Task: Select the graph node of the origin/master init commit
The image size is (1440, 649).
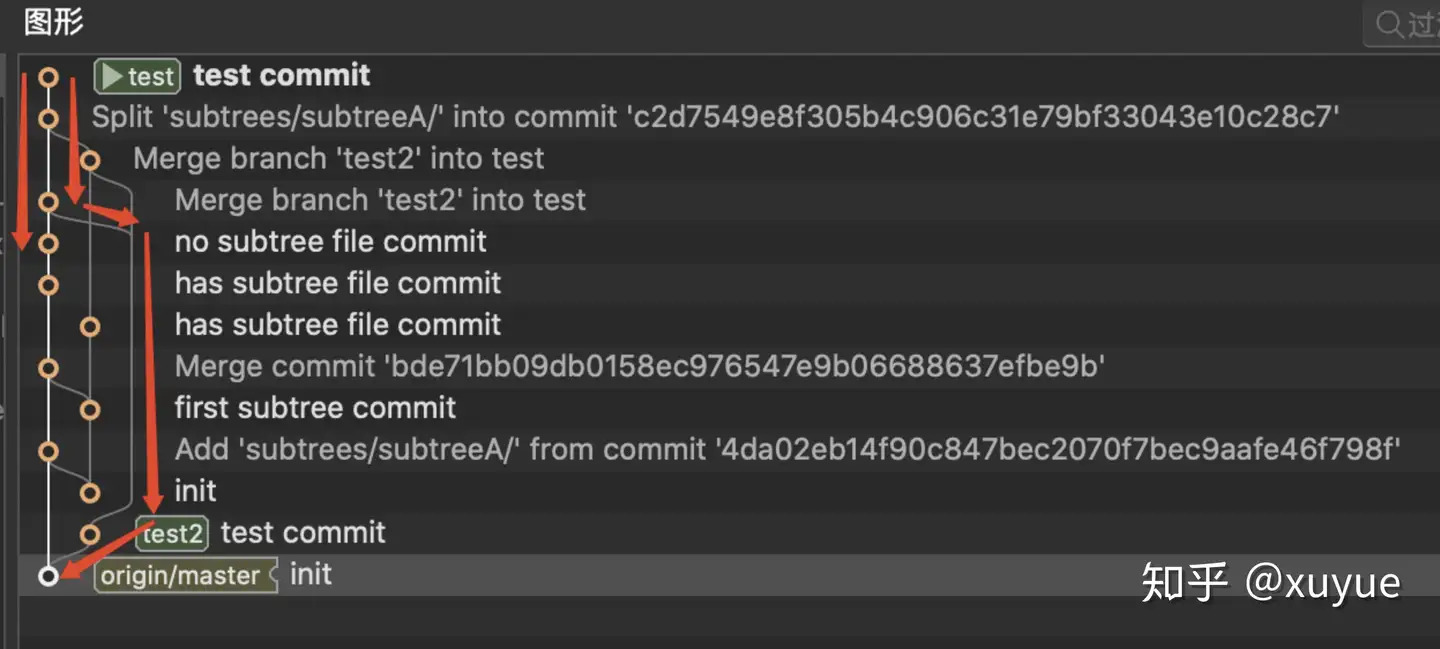Action: 48,575
